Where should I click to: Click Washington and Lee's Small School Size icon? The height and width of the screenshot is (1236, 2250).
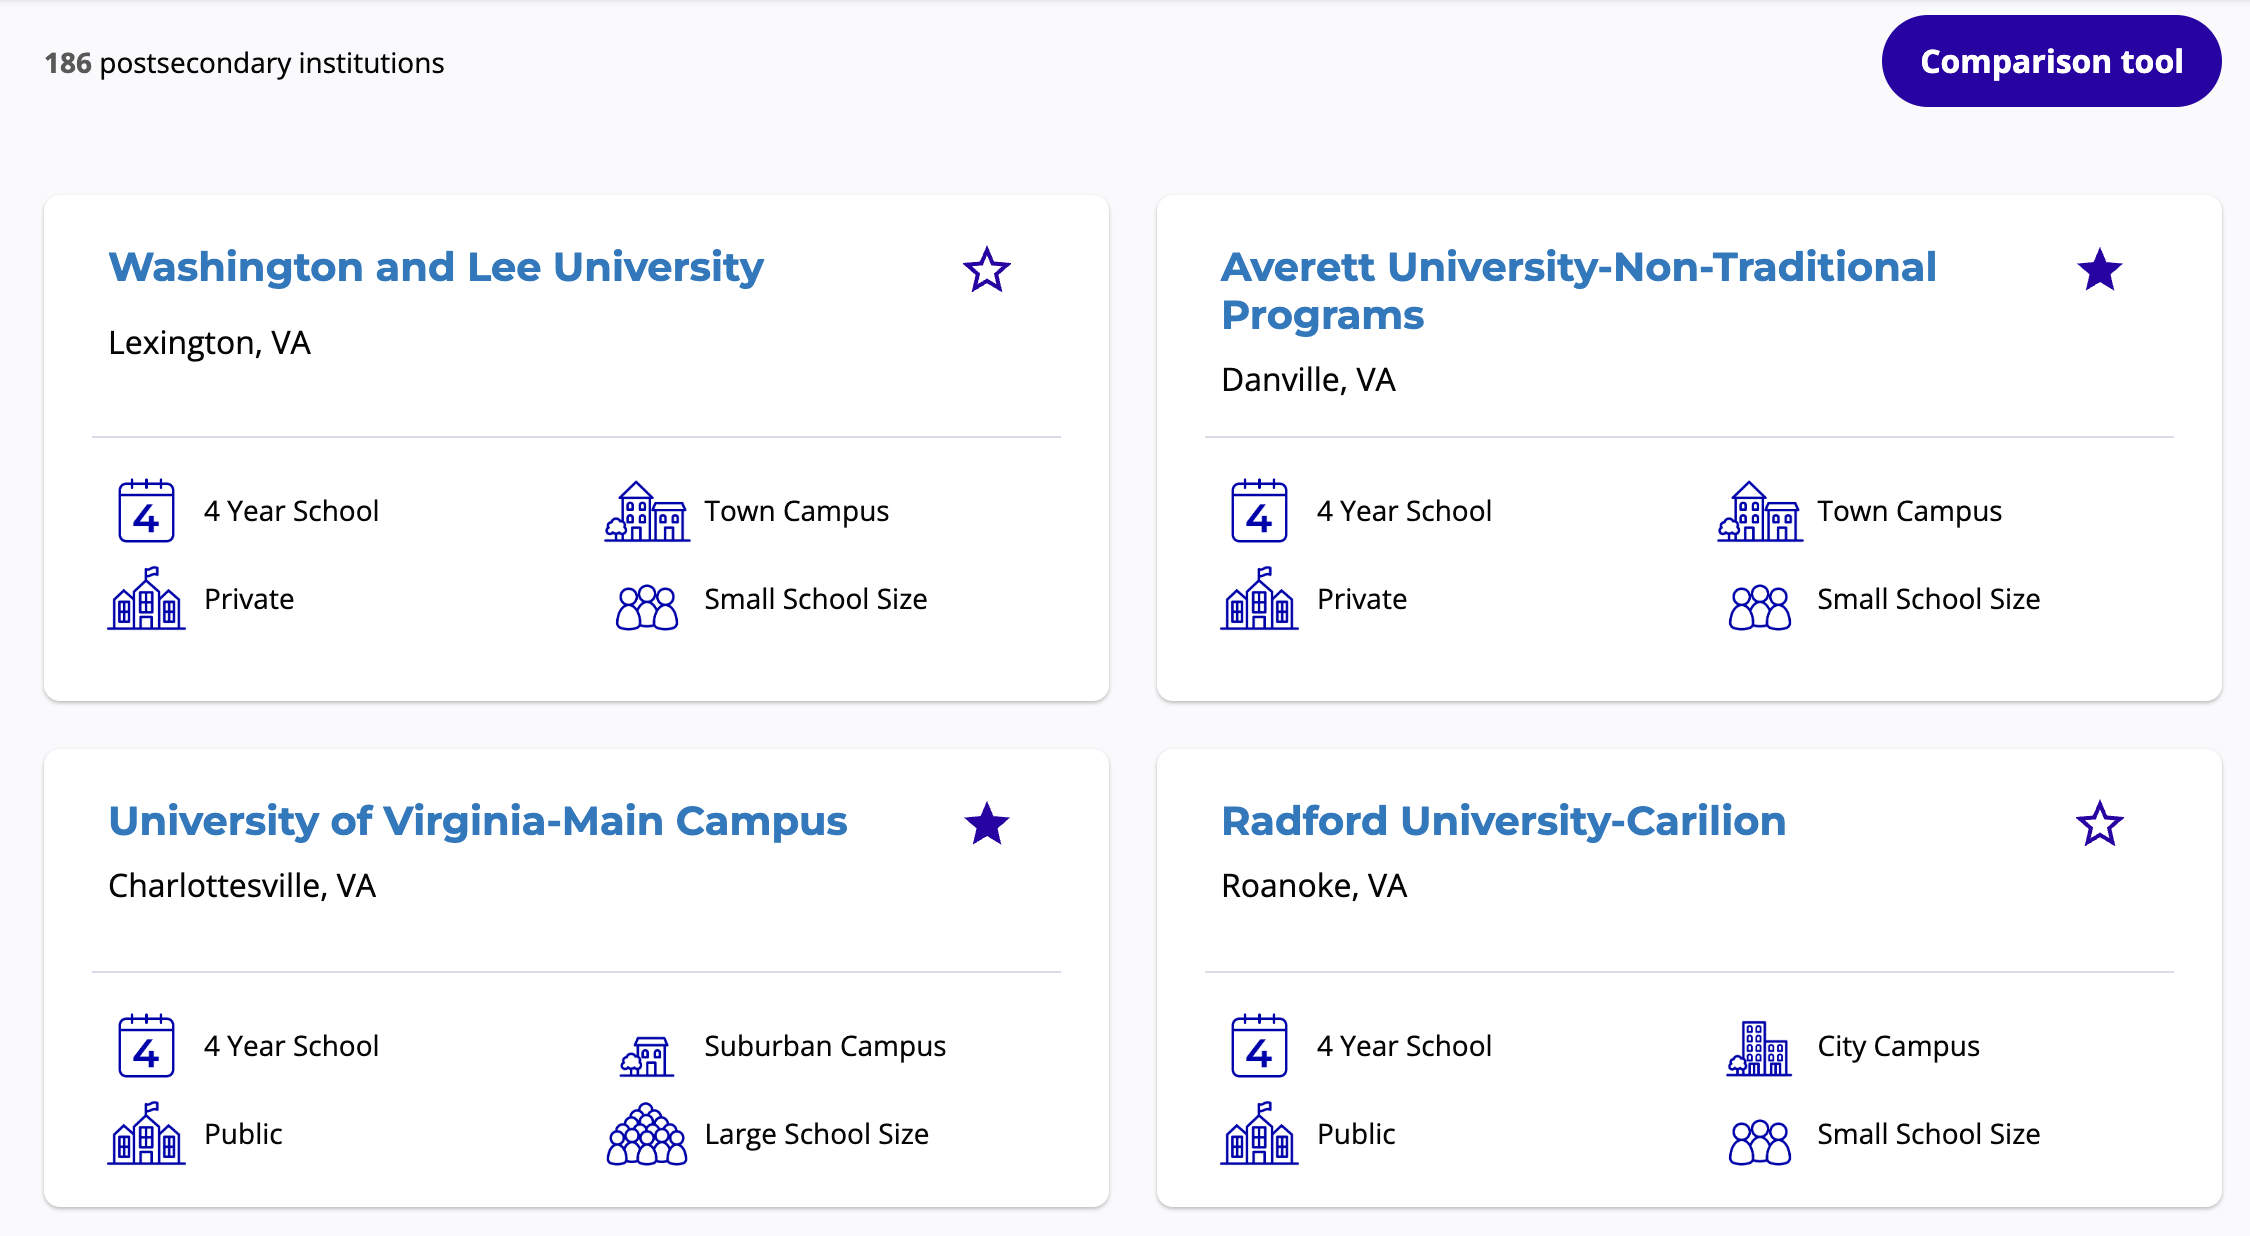pos(647,607)
